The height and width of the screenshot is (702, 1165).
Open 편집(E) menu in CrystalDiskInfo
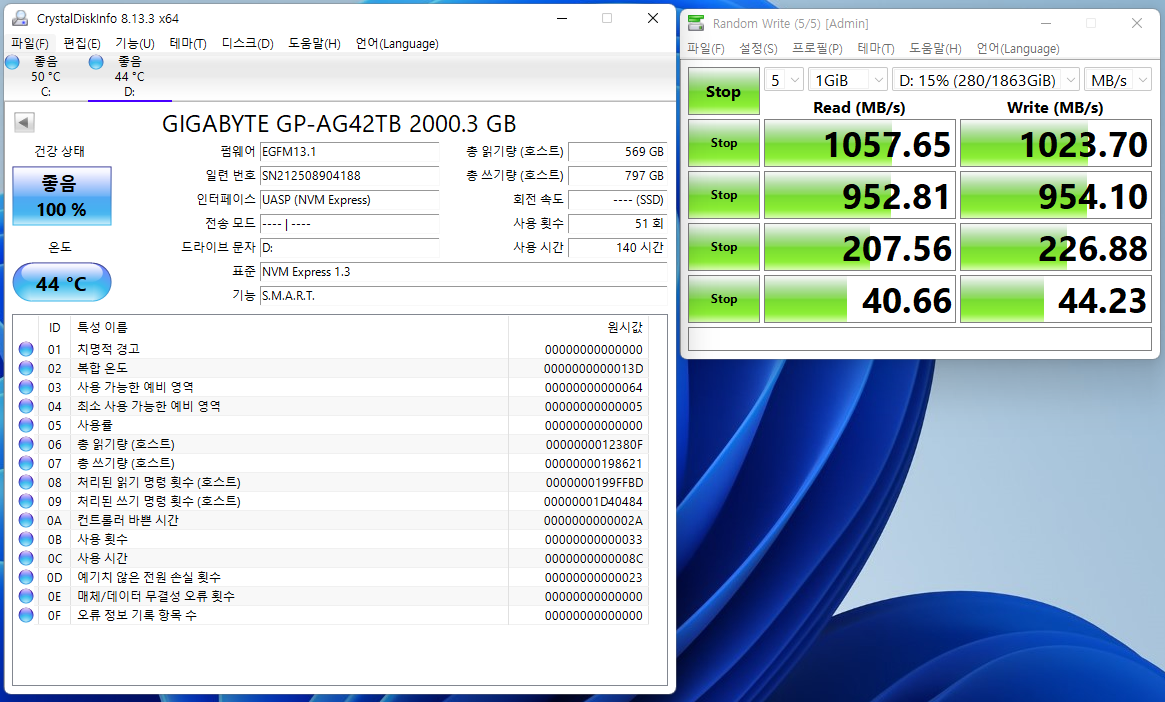[x=82, y=44]
